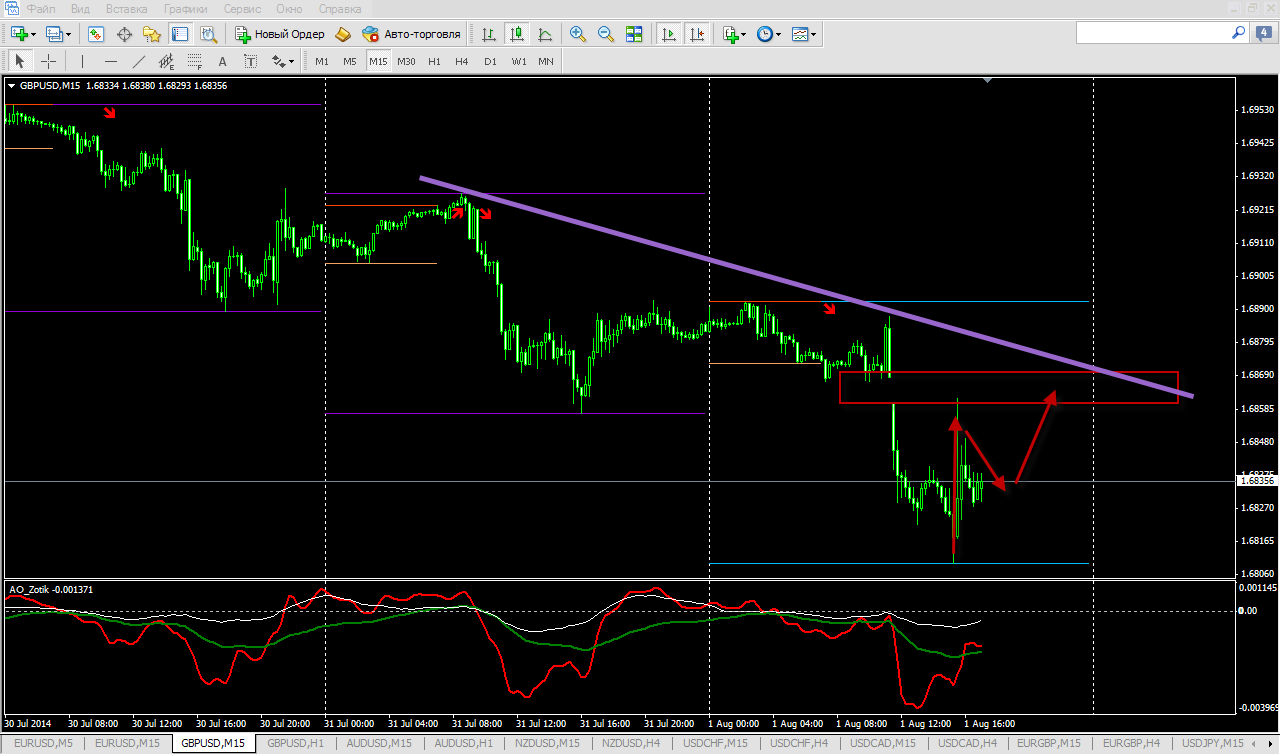
Task: Draw a horizontal line tool
Action: tap(111, 61)
